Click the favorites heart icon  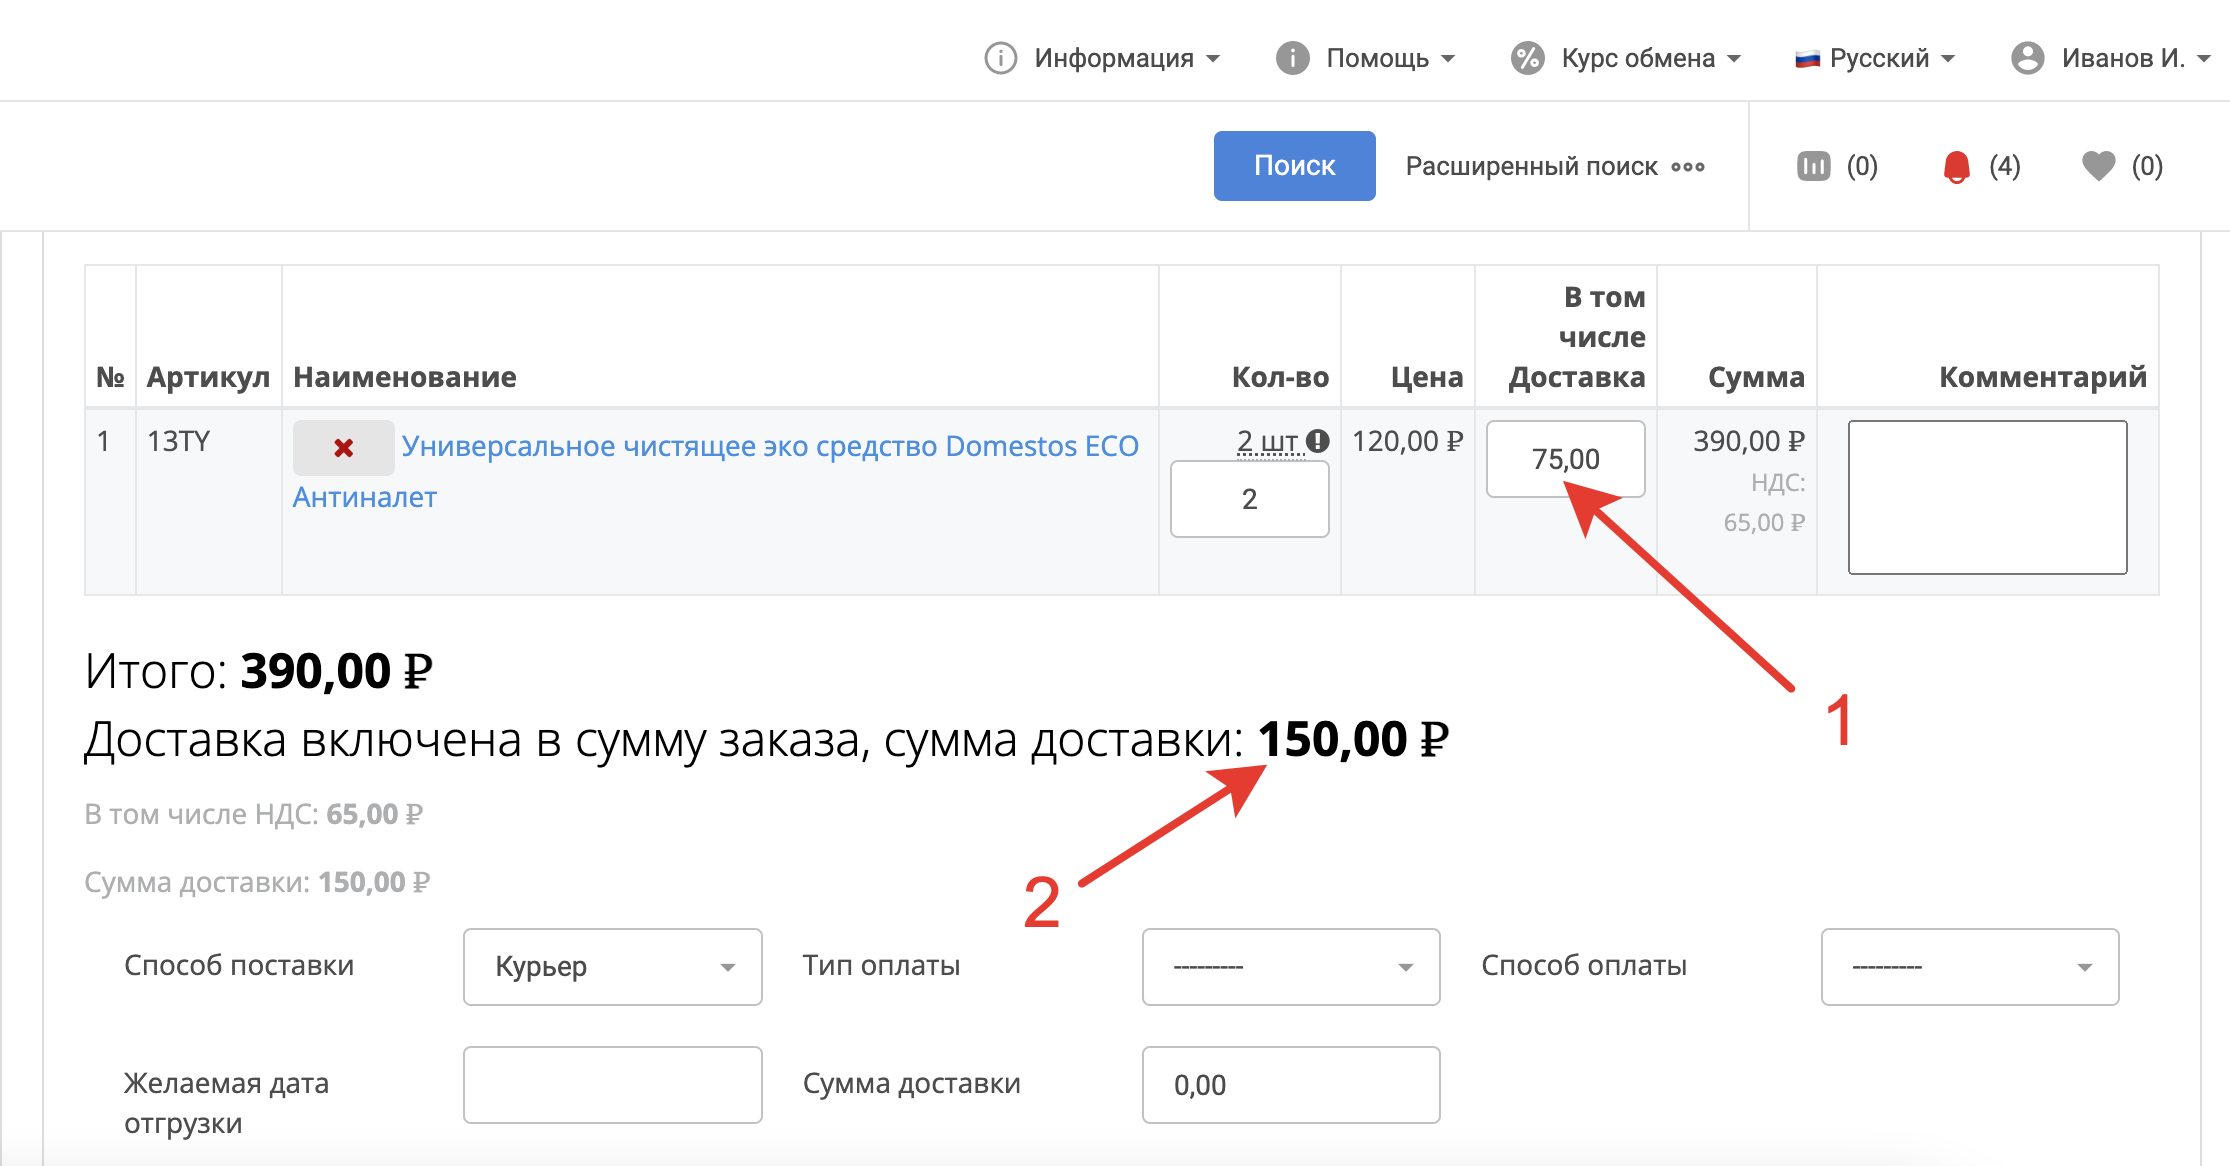[2098, 166]
